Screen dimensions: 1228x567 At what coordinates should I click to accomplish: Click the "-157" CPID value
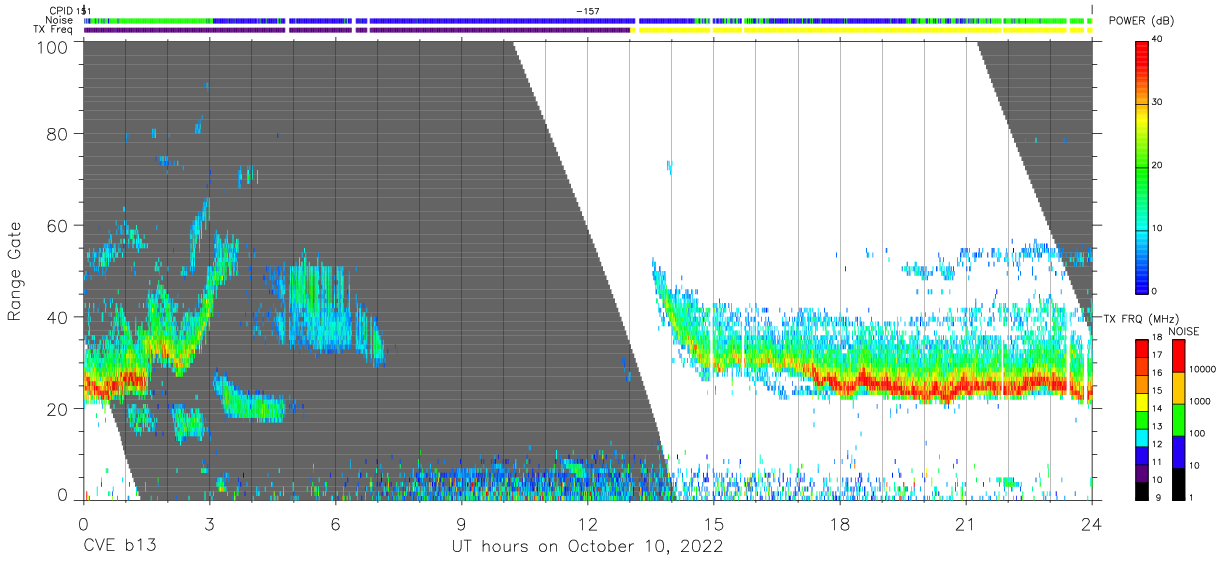(588, 11)
